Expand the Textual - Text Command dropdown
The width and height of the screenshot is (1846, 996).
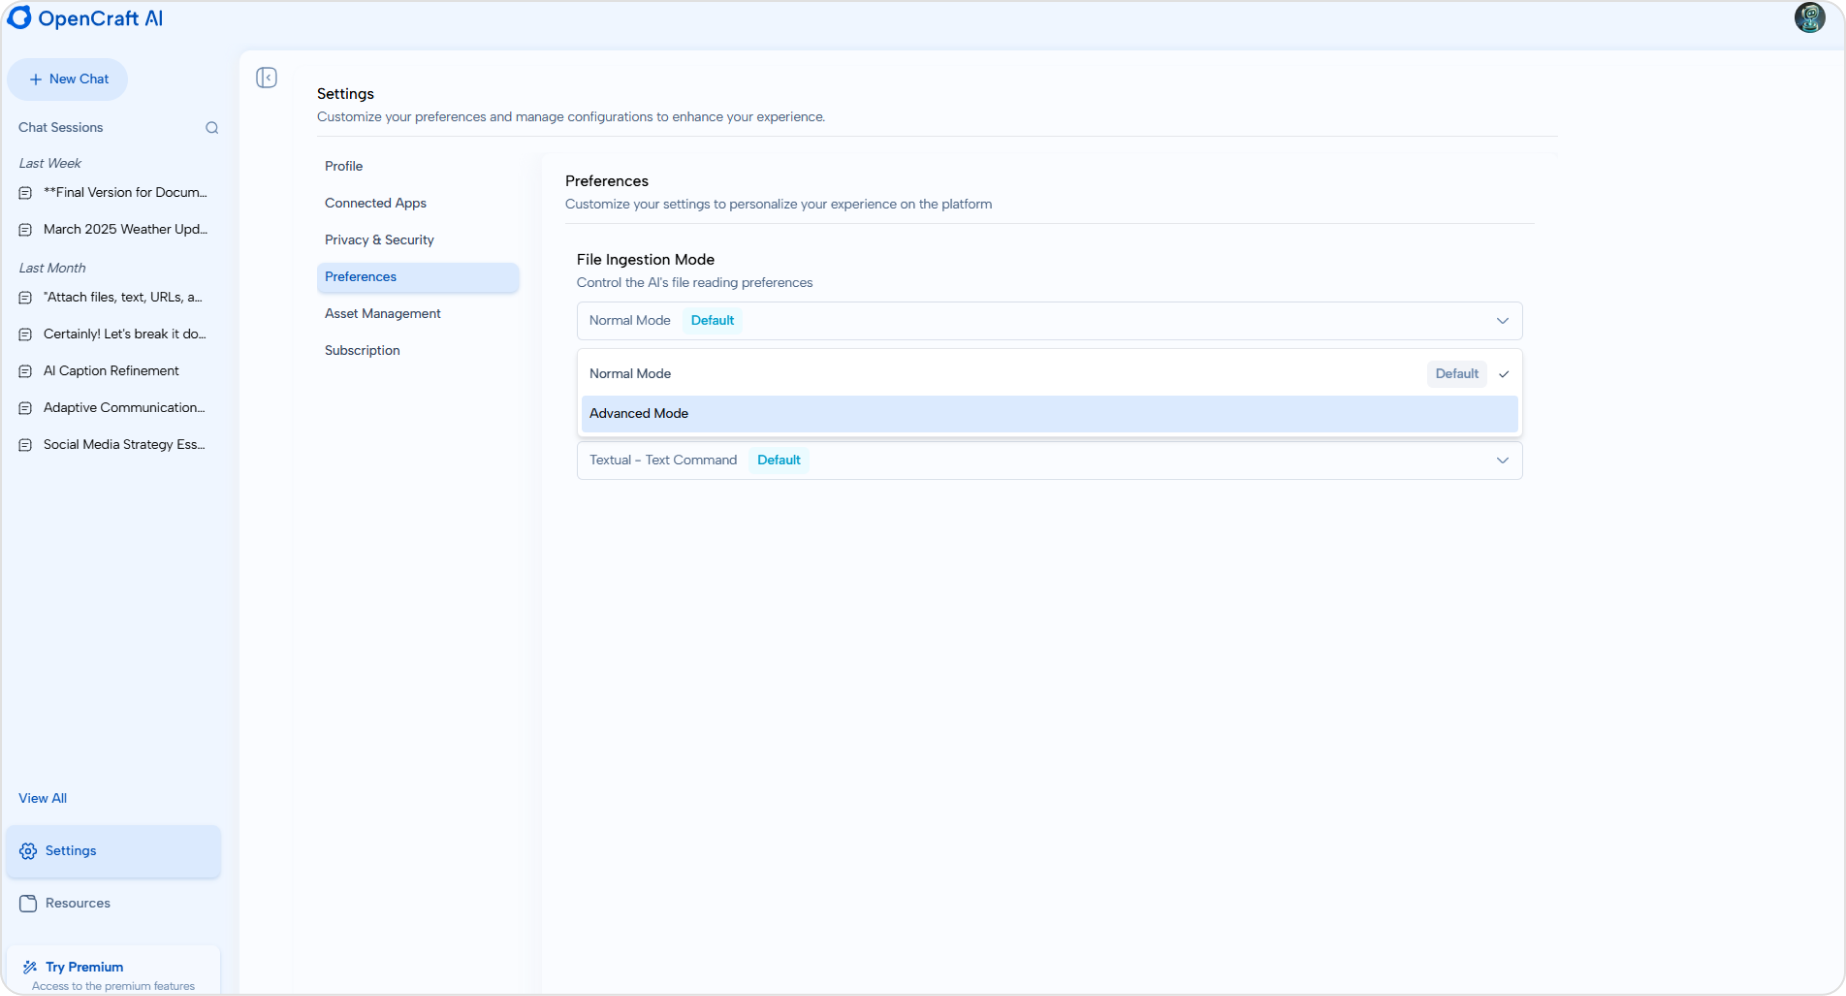1501,461
